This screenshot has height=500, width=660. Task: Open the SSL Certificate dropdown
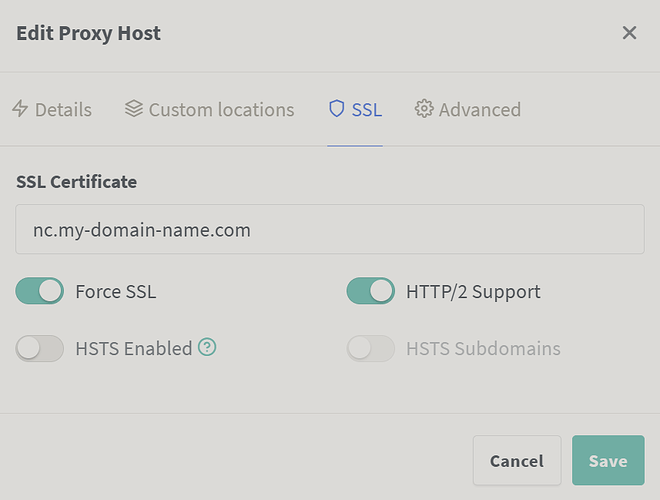click(330, 230)
